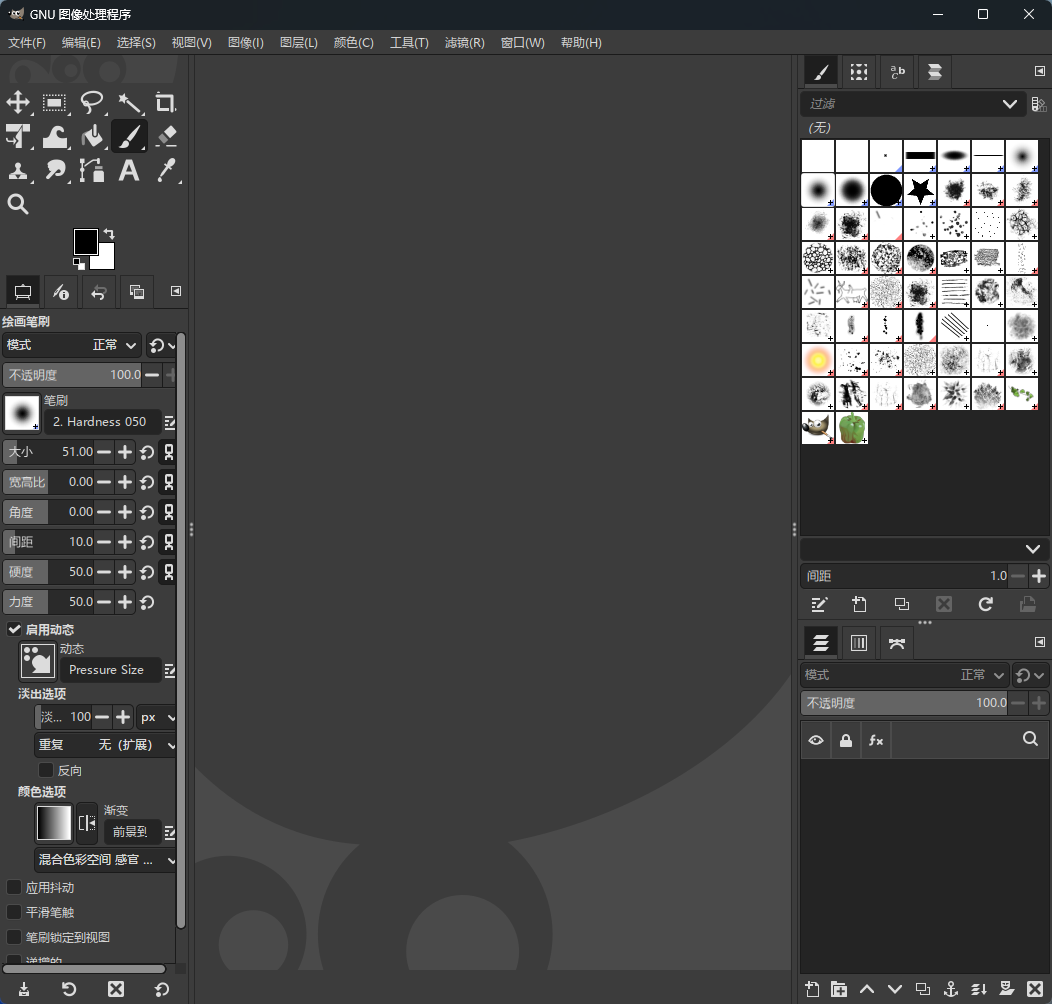1052x1004 pixels.
Task: Select the green pepper brush
Action: click(852, 428)
